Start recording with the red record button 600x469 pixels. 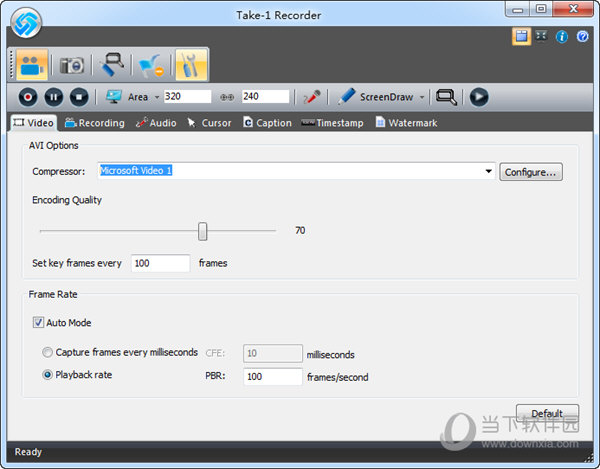28,97
